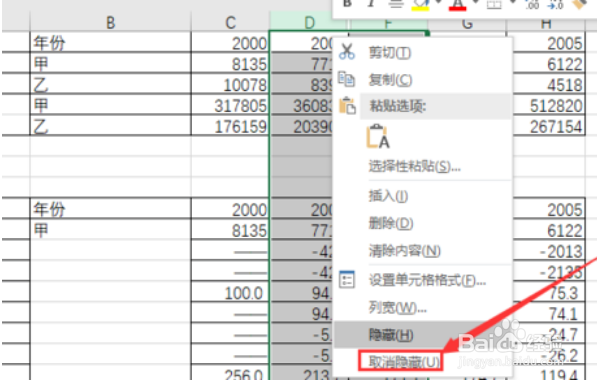Click cell containing 256.0
Screen dimensions: 597x382
[230, 374]
